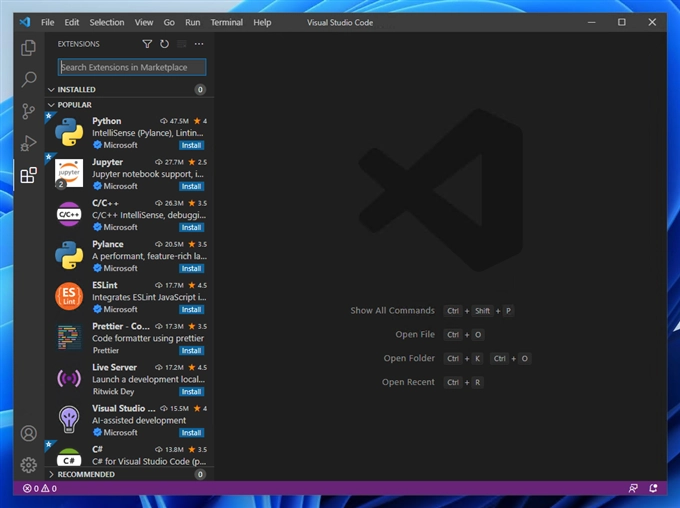Open the errors and warnings status indicator
The image size is (680, 508).
[x=40, y=488]
